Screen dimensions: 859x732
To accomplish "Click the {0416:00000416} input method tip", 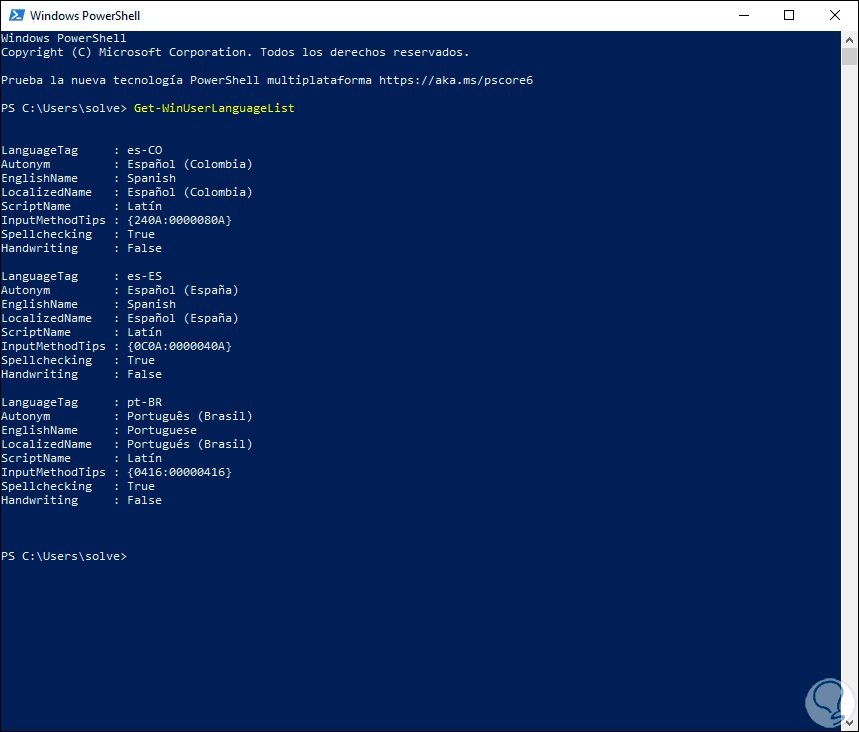I will tap(179, 472).
